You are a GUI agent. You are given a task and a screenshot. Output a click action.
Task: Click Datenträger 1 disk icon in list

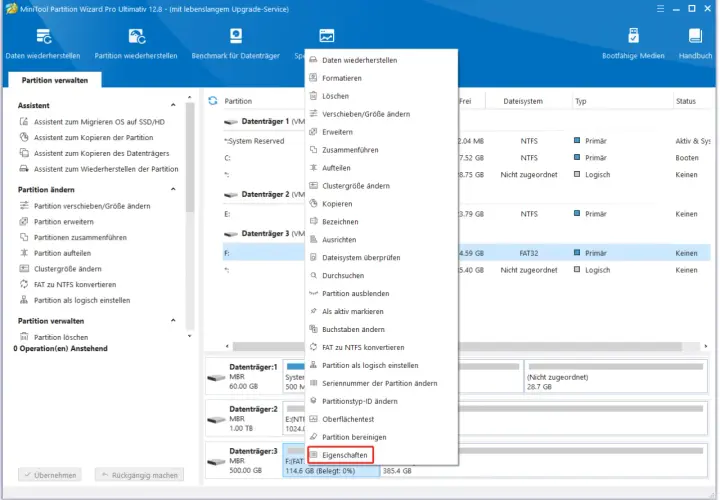231,122
